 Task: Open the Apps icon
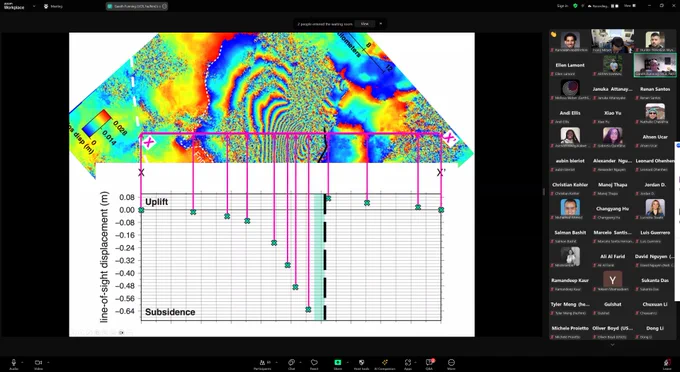(x=408, y=362)
